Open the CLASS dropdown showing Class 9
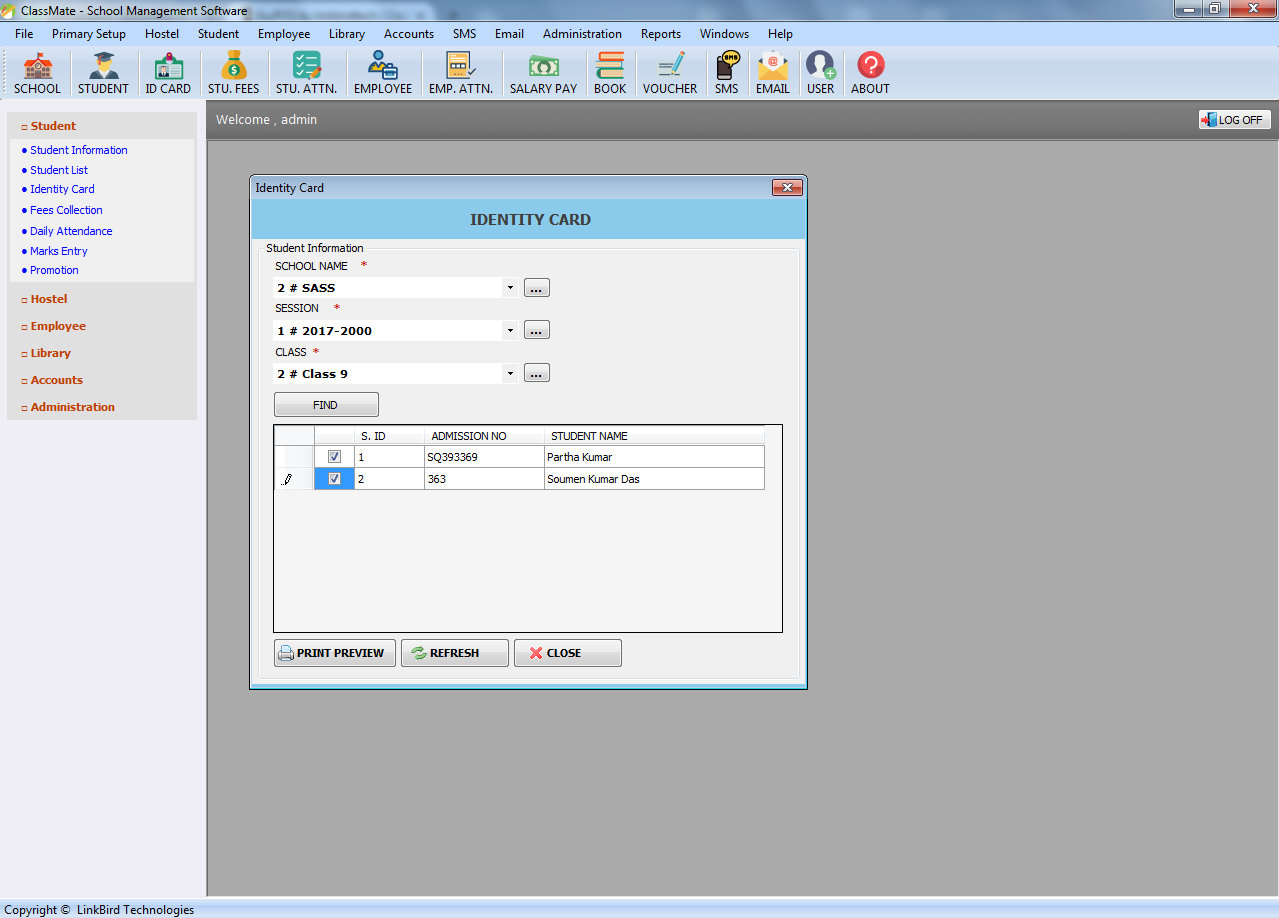 tap(510, 372)
